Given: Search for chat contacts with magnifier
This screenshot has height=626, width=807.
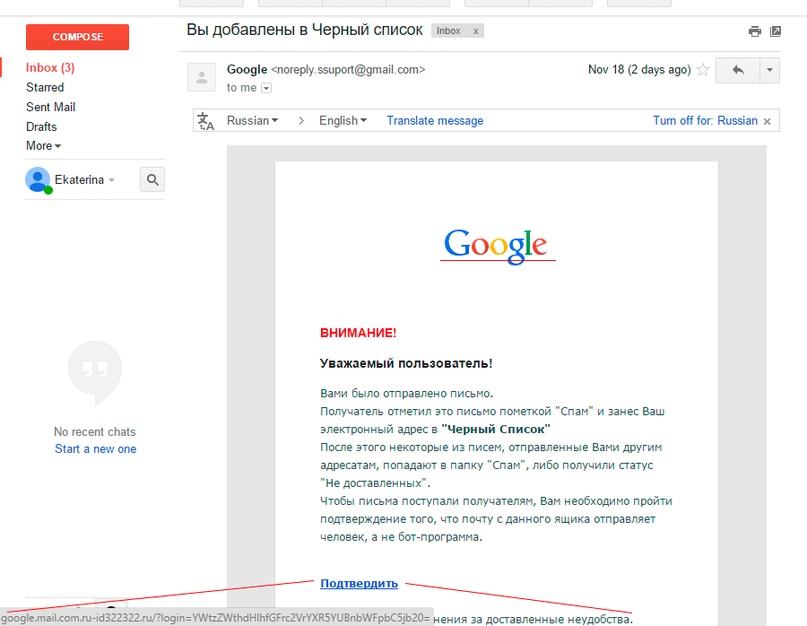Looking at the screenshot, I should click(152, 180).
